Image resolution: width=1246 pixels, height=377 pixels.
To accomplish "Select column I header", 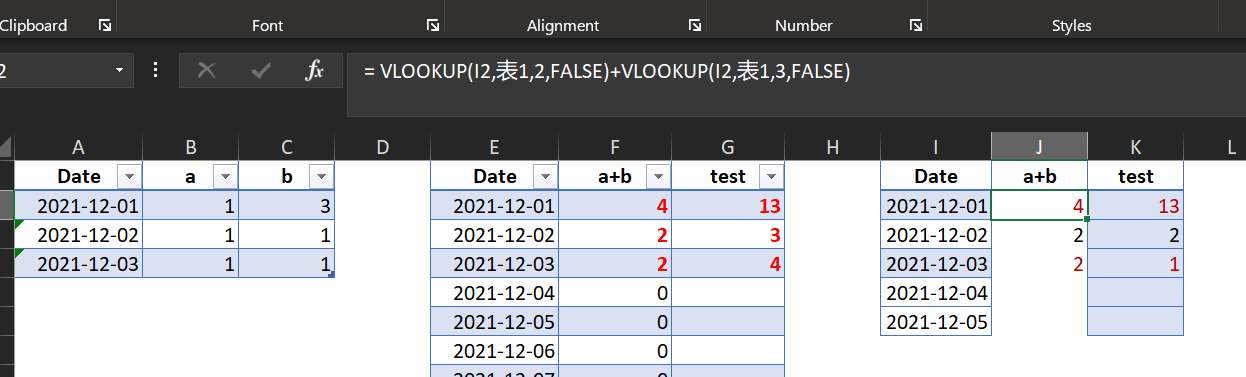I will [x=936, y=147].
